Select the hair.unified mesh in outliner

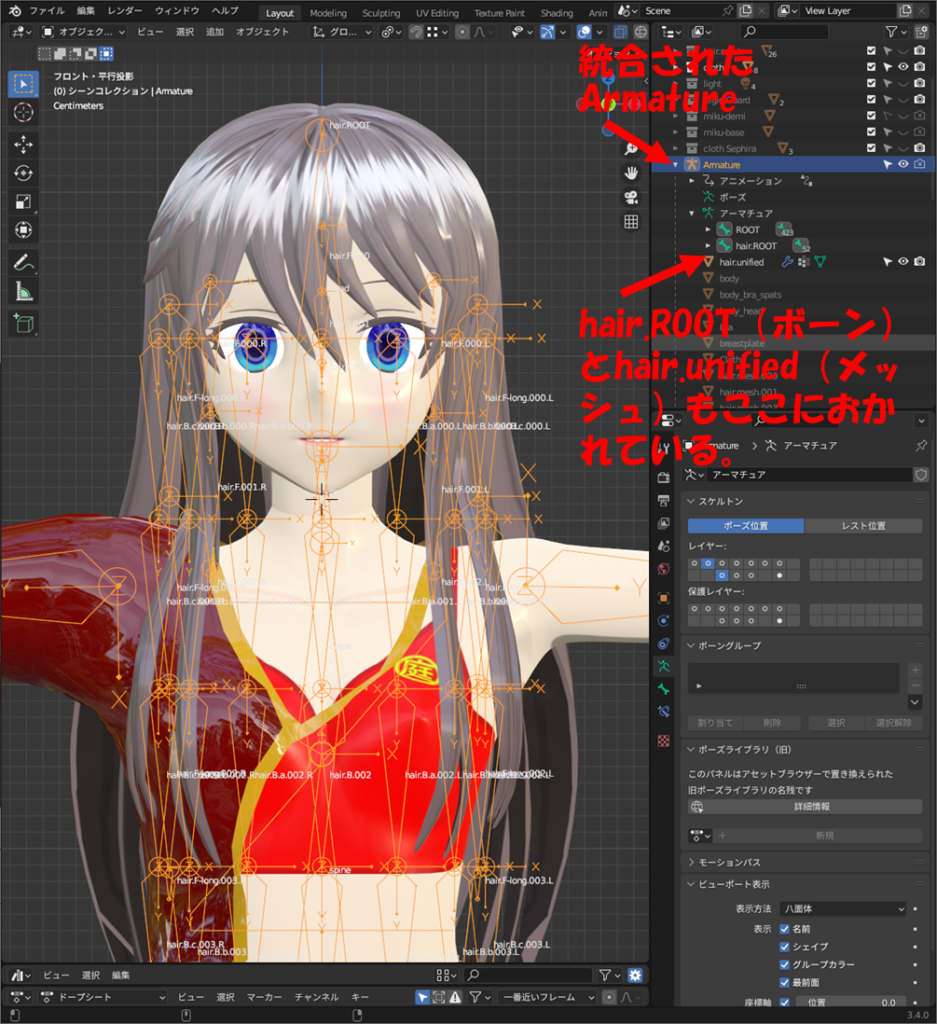(x=741, y=262)
